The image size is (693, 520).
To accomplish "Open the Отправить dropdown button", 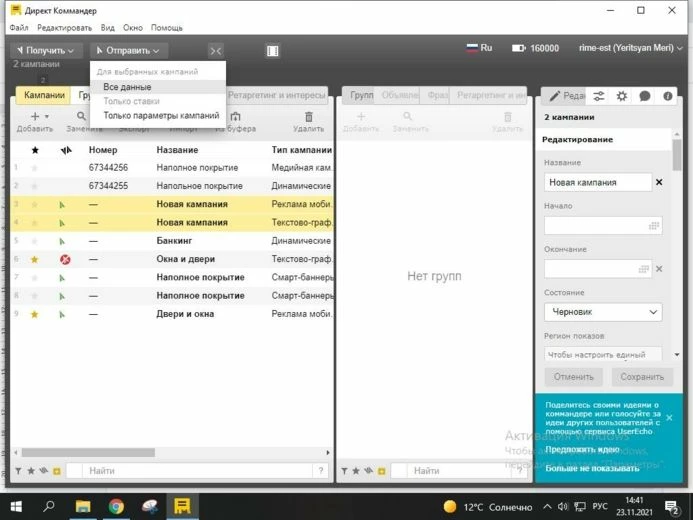I will point(128,50).
